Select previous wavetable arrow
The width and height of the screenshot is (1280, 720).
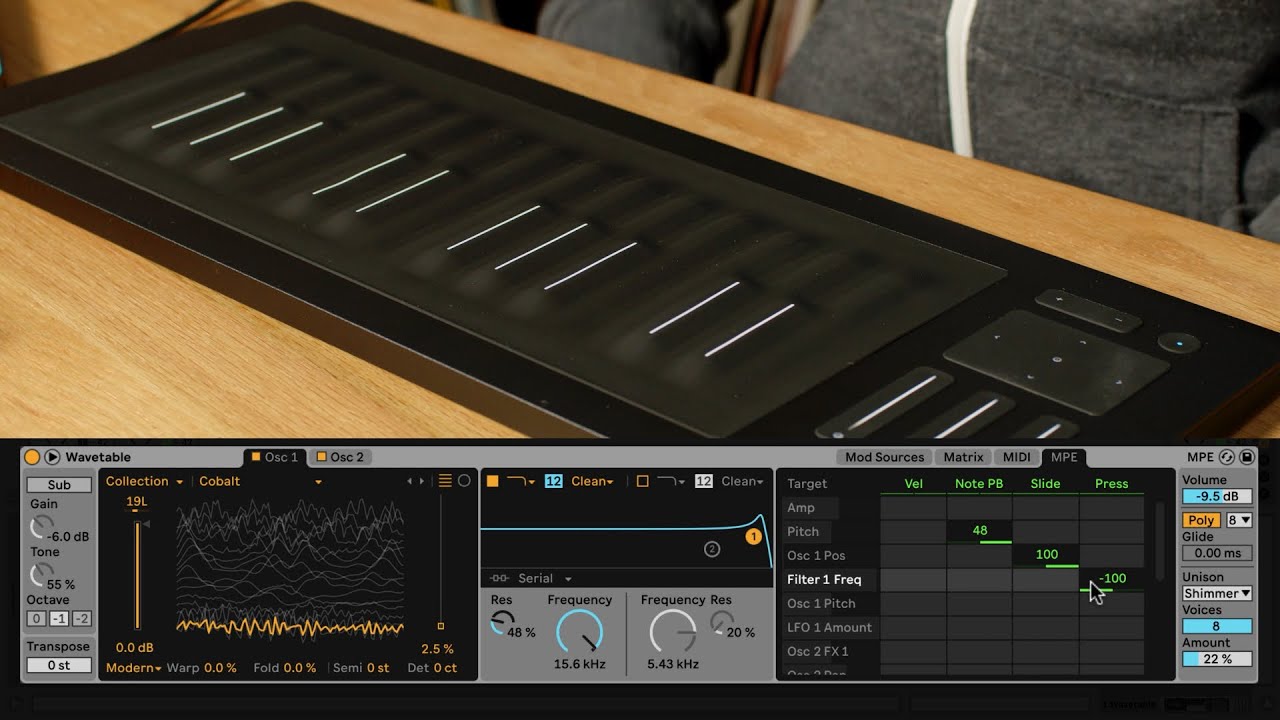[x=409, y=481]
